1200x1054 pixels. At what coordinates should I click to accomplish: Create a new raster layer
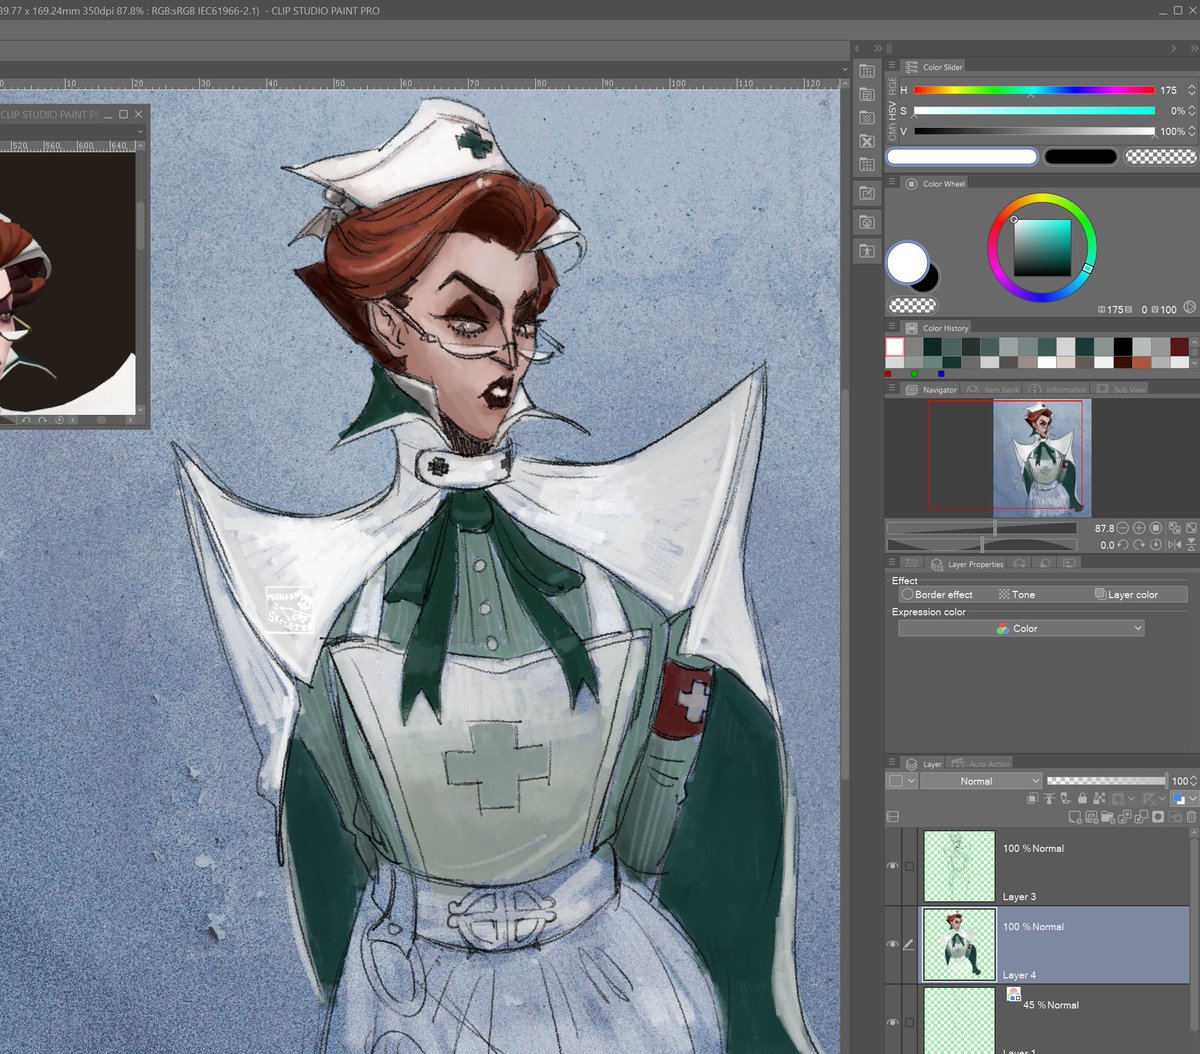click(x=1075, y=817)
